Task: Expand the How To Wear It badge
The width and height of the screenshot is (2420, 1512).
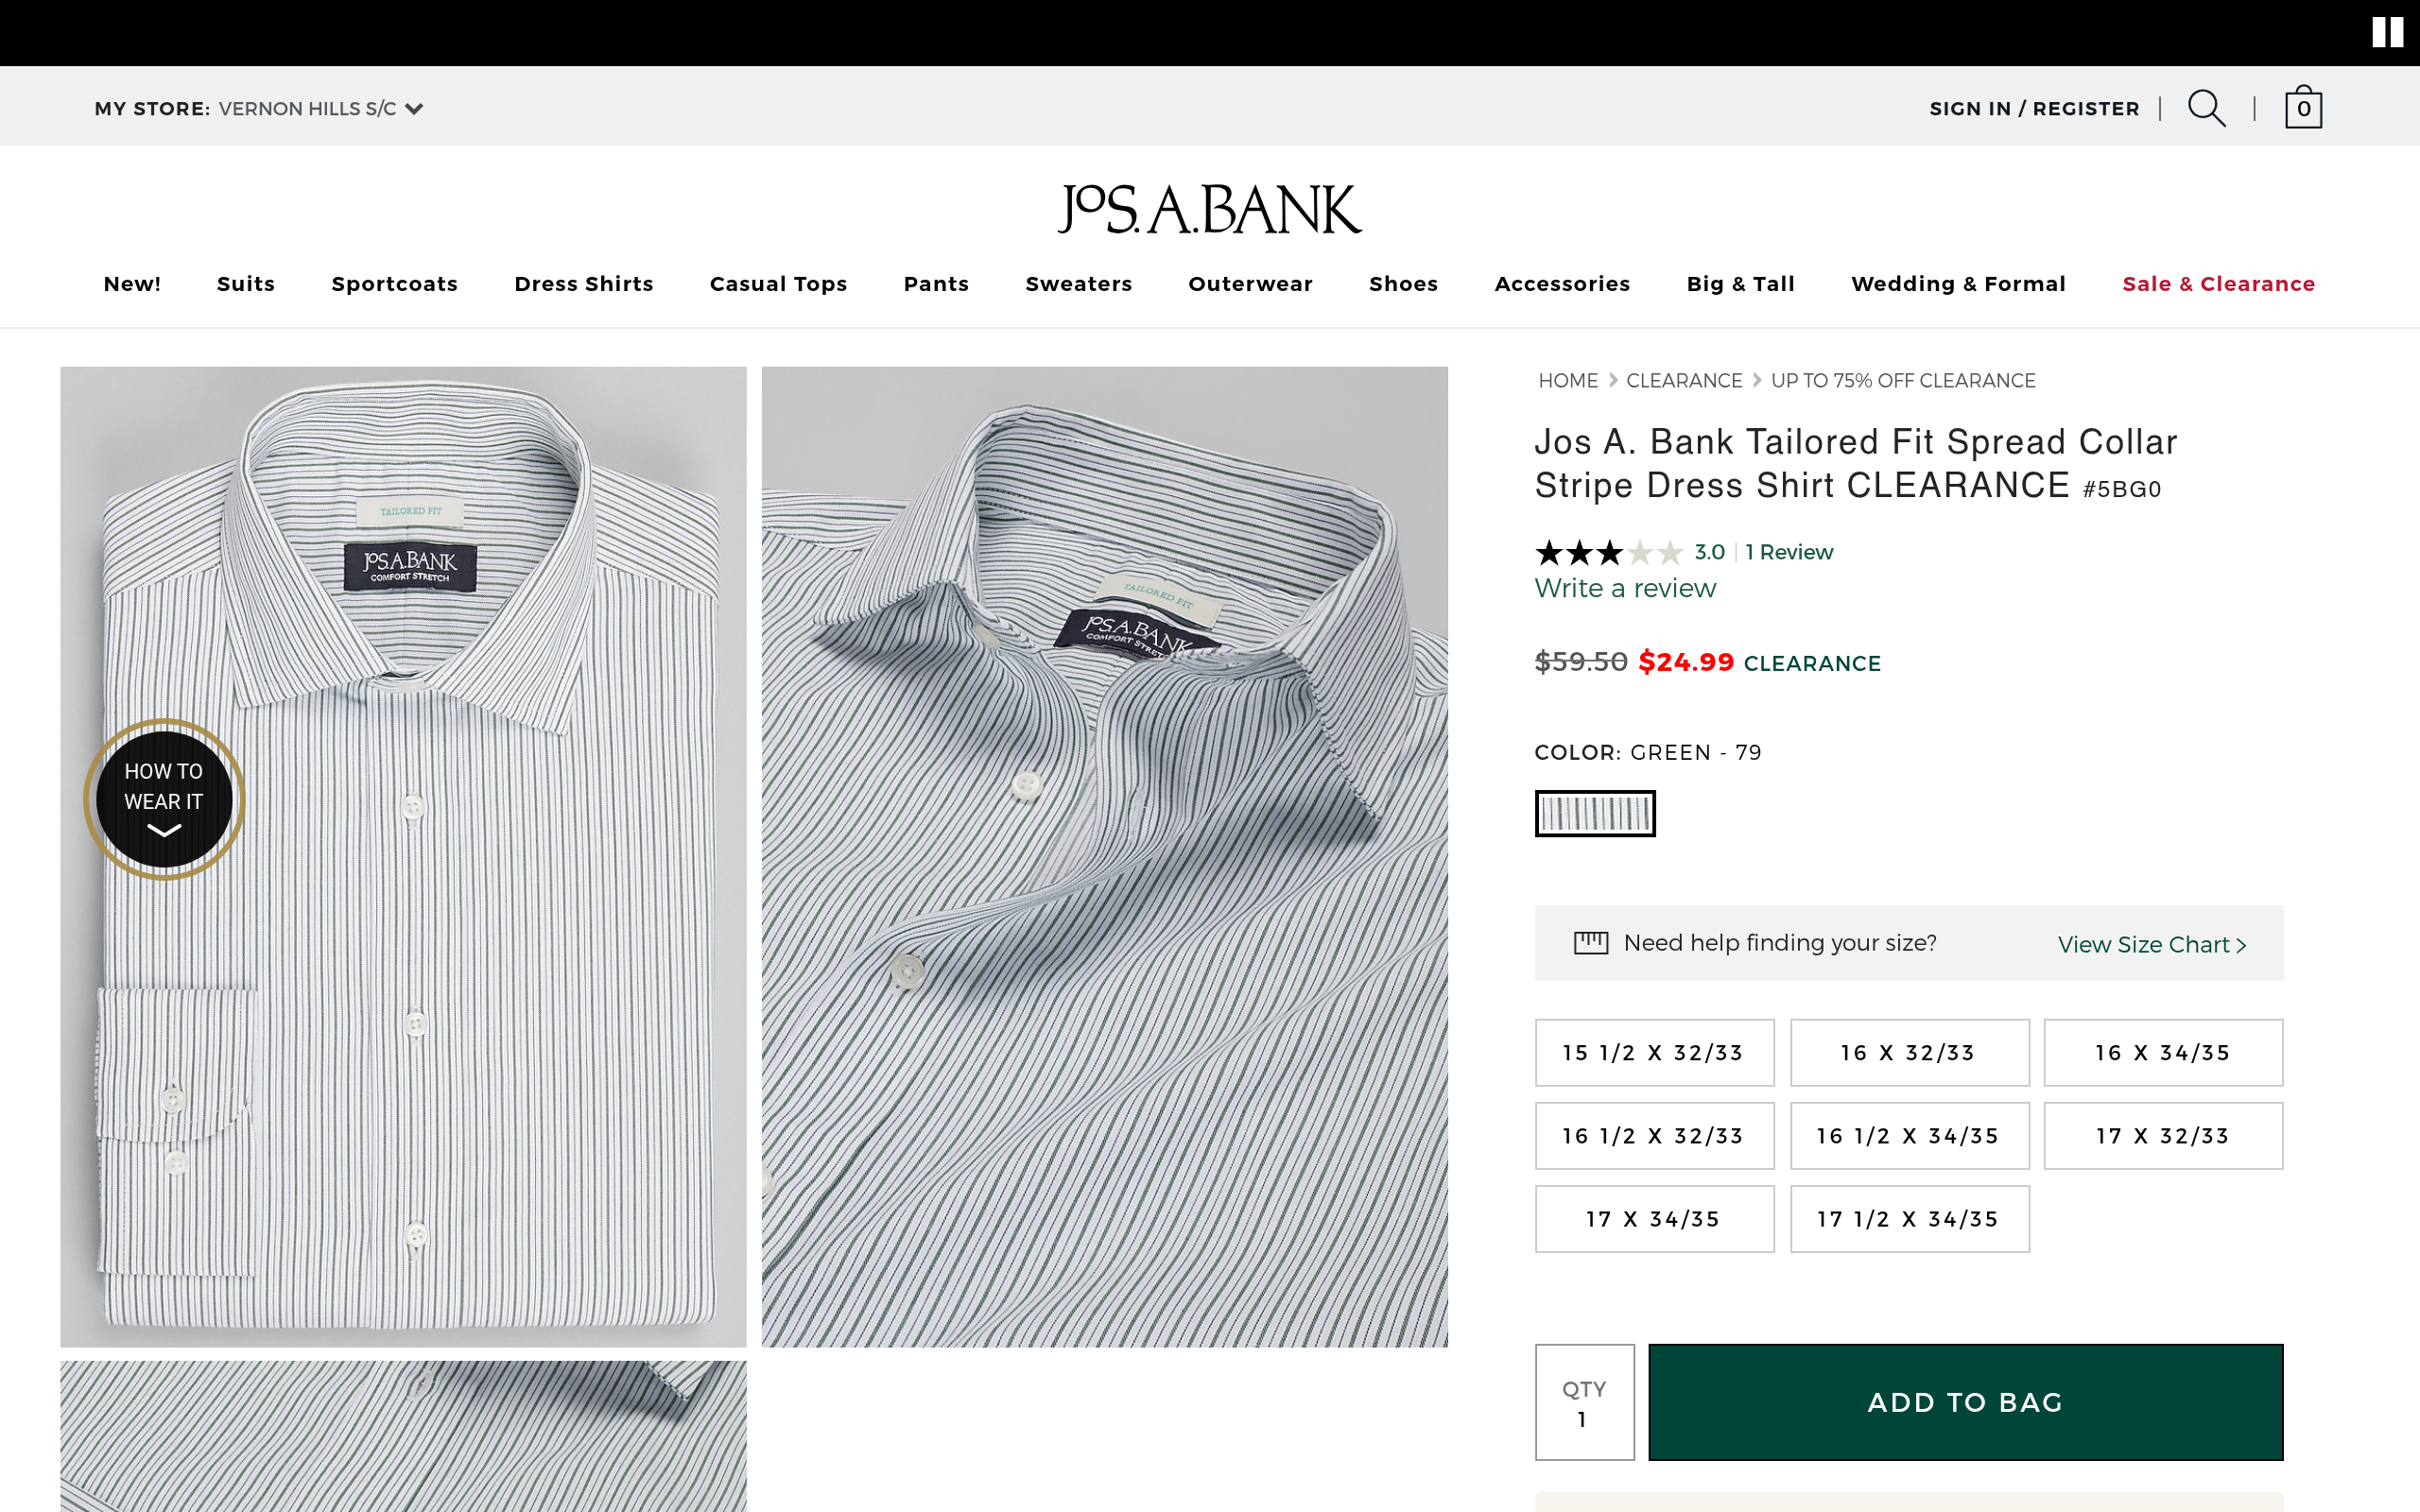Action: [164, 799]
